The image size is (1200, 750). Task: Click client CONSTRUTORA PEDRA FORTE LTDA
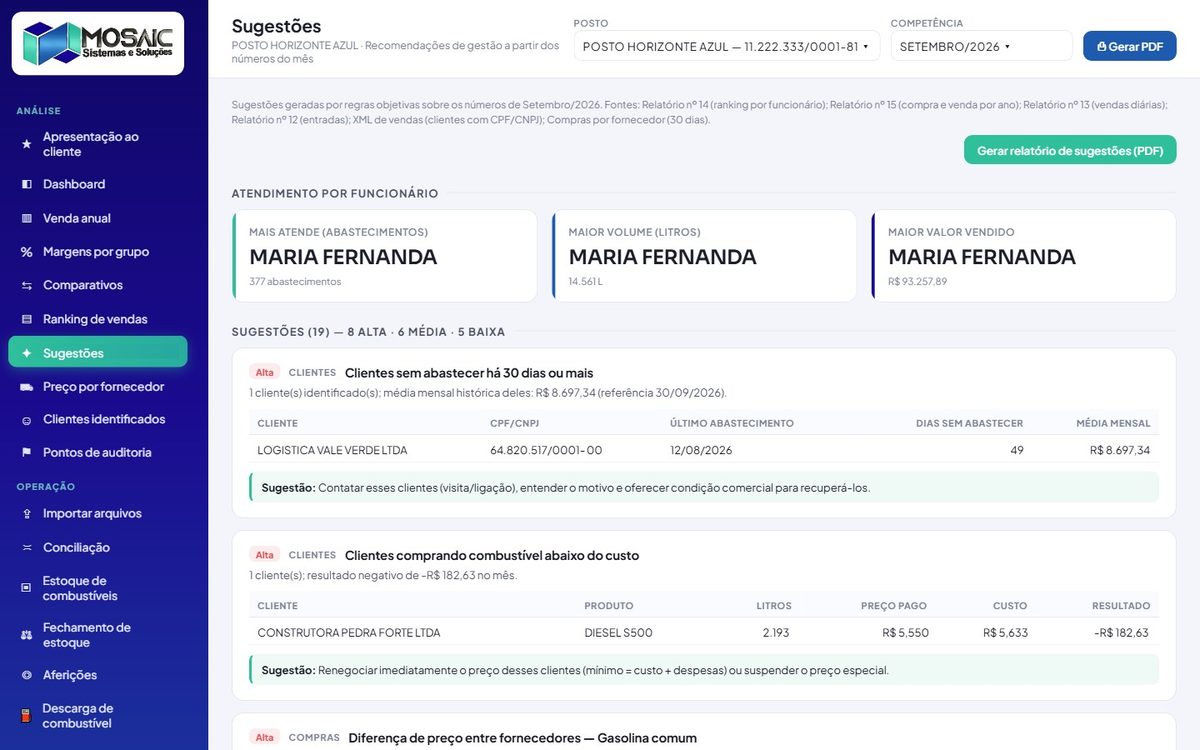click(349, 633)
